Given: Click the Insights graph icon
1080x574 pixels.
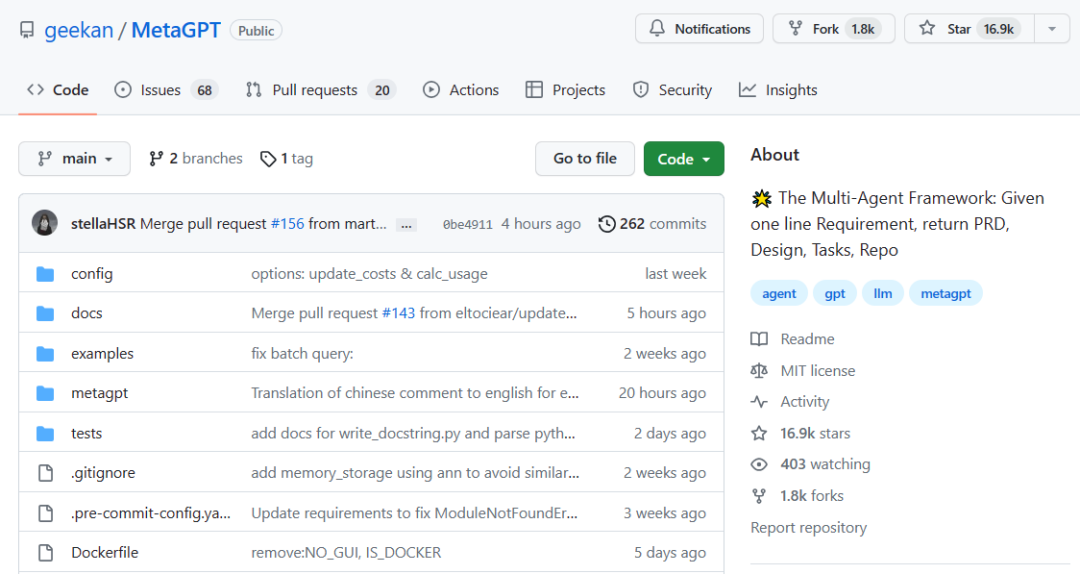Looking at the screenshot, I should [747, 90].
